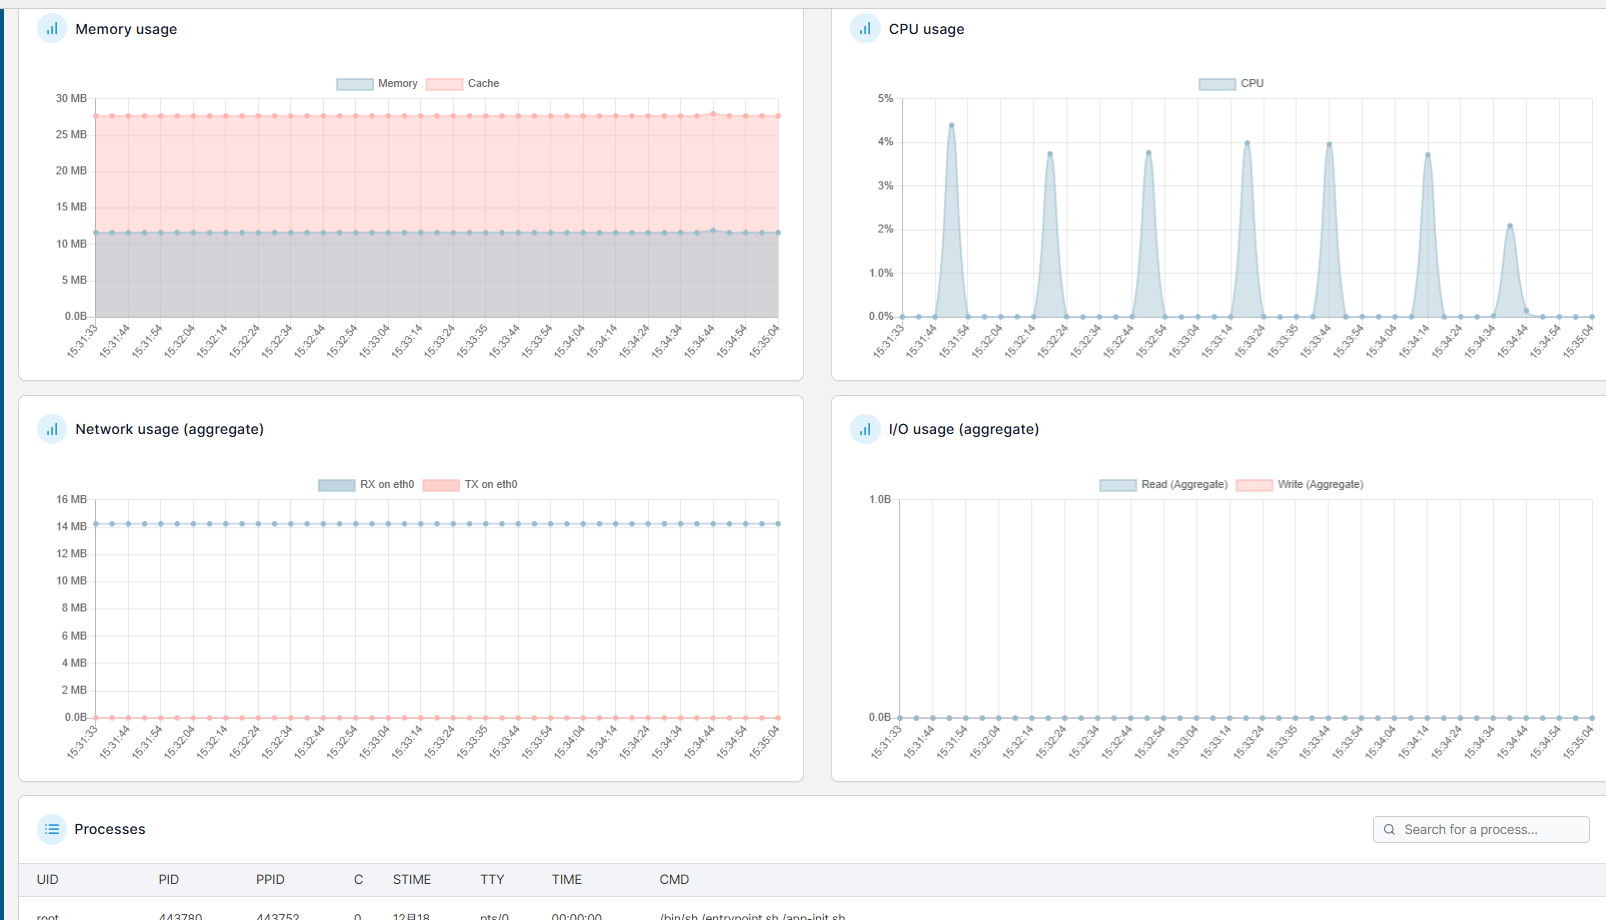This screenshot has height=920, width=1606.
Task: Toggle the TX on eth0 legend entry
Action: tap(470, 485)
